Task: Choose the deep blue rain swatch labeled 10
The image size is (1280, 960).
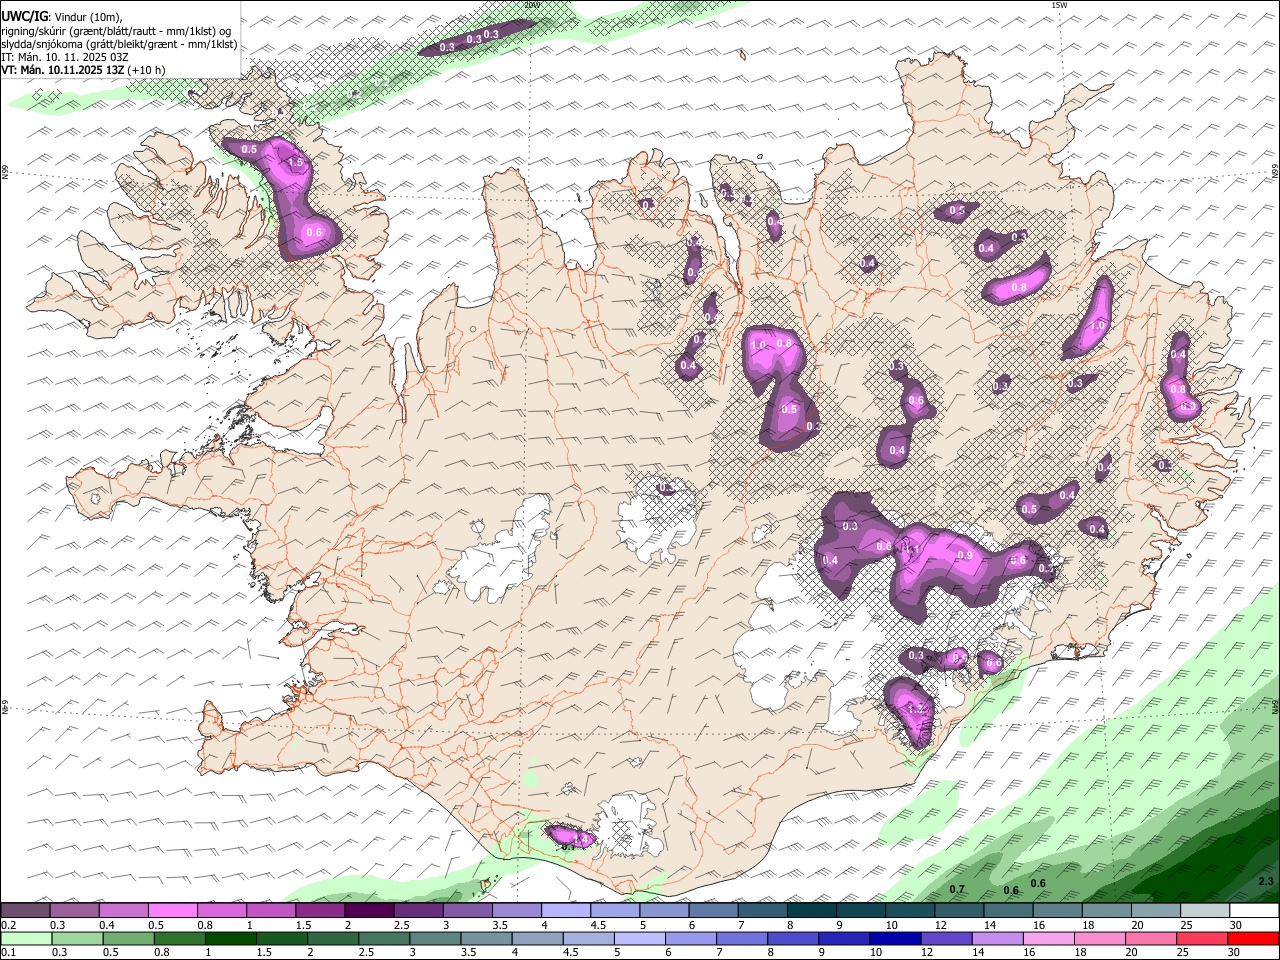Action: (x=894, y=938)
